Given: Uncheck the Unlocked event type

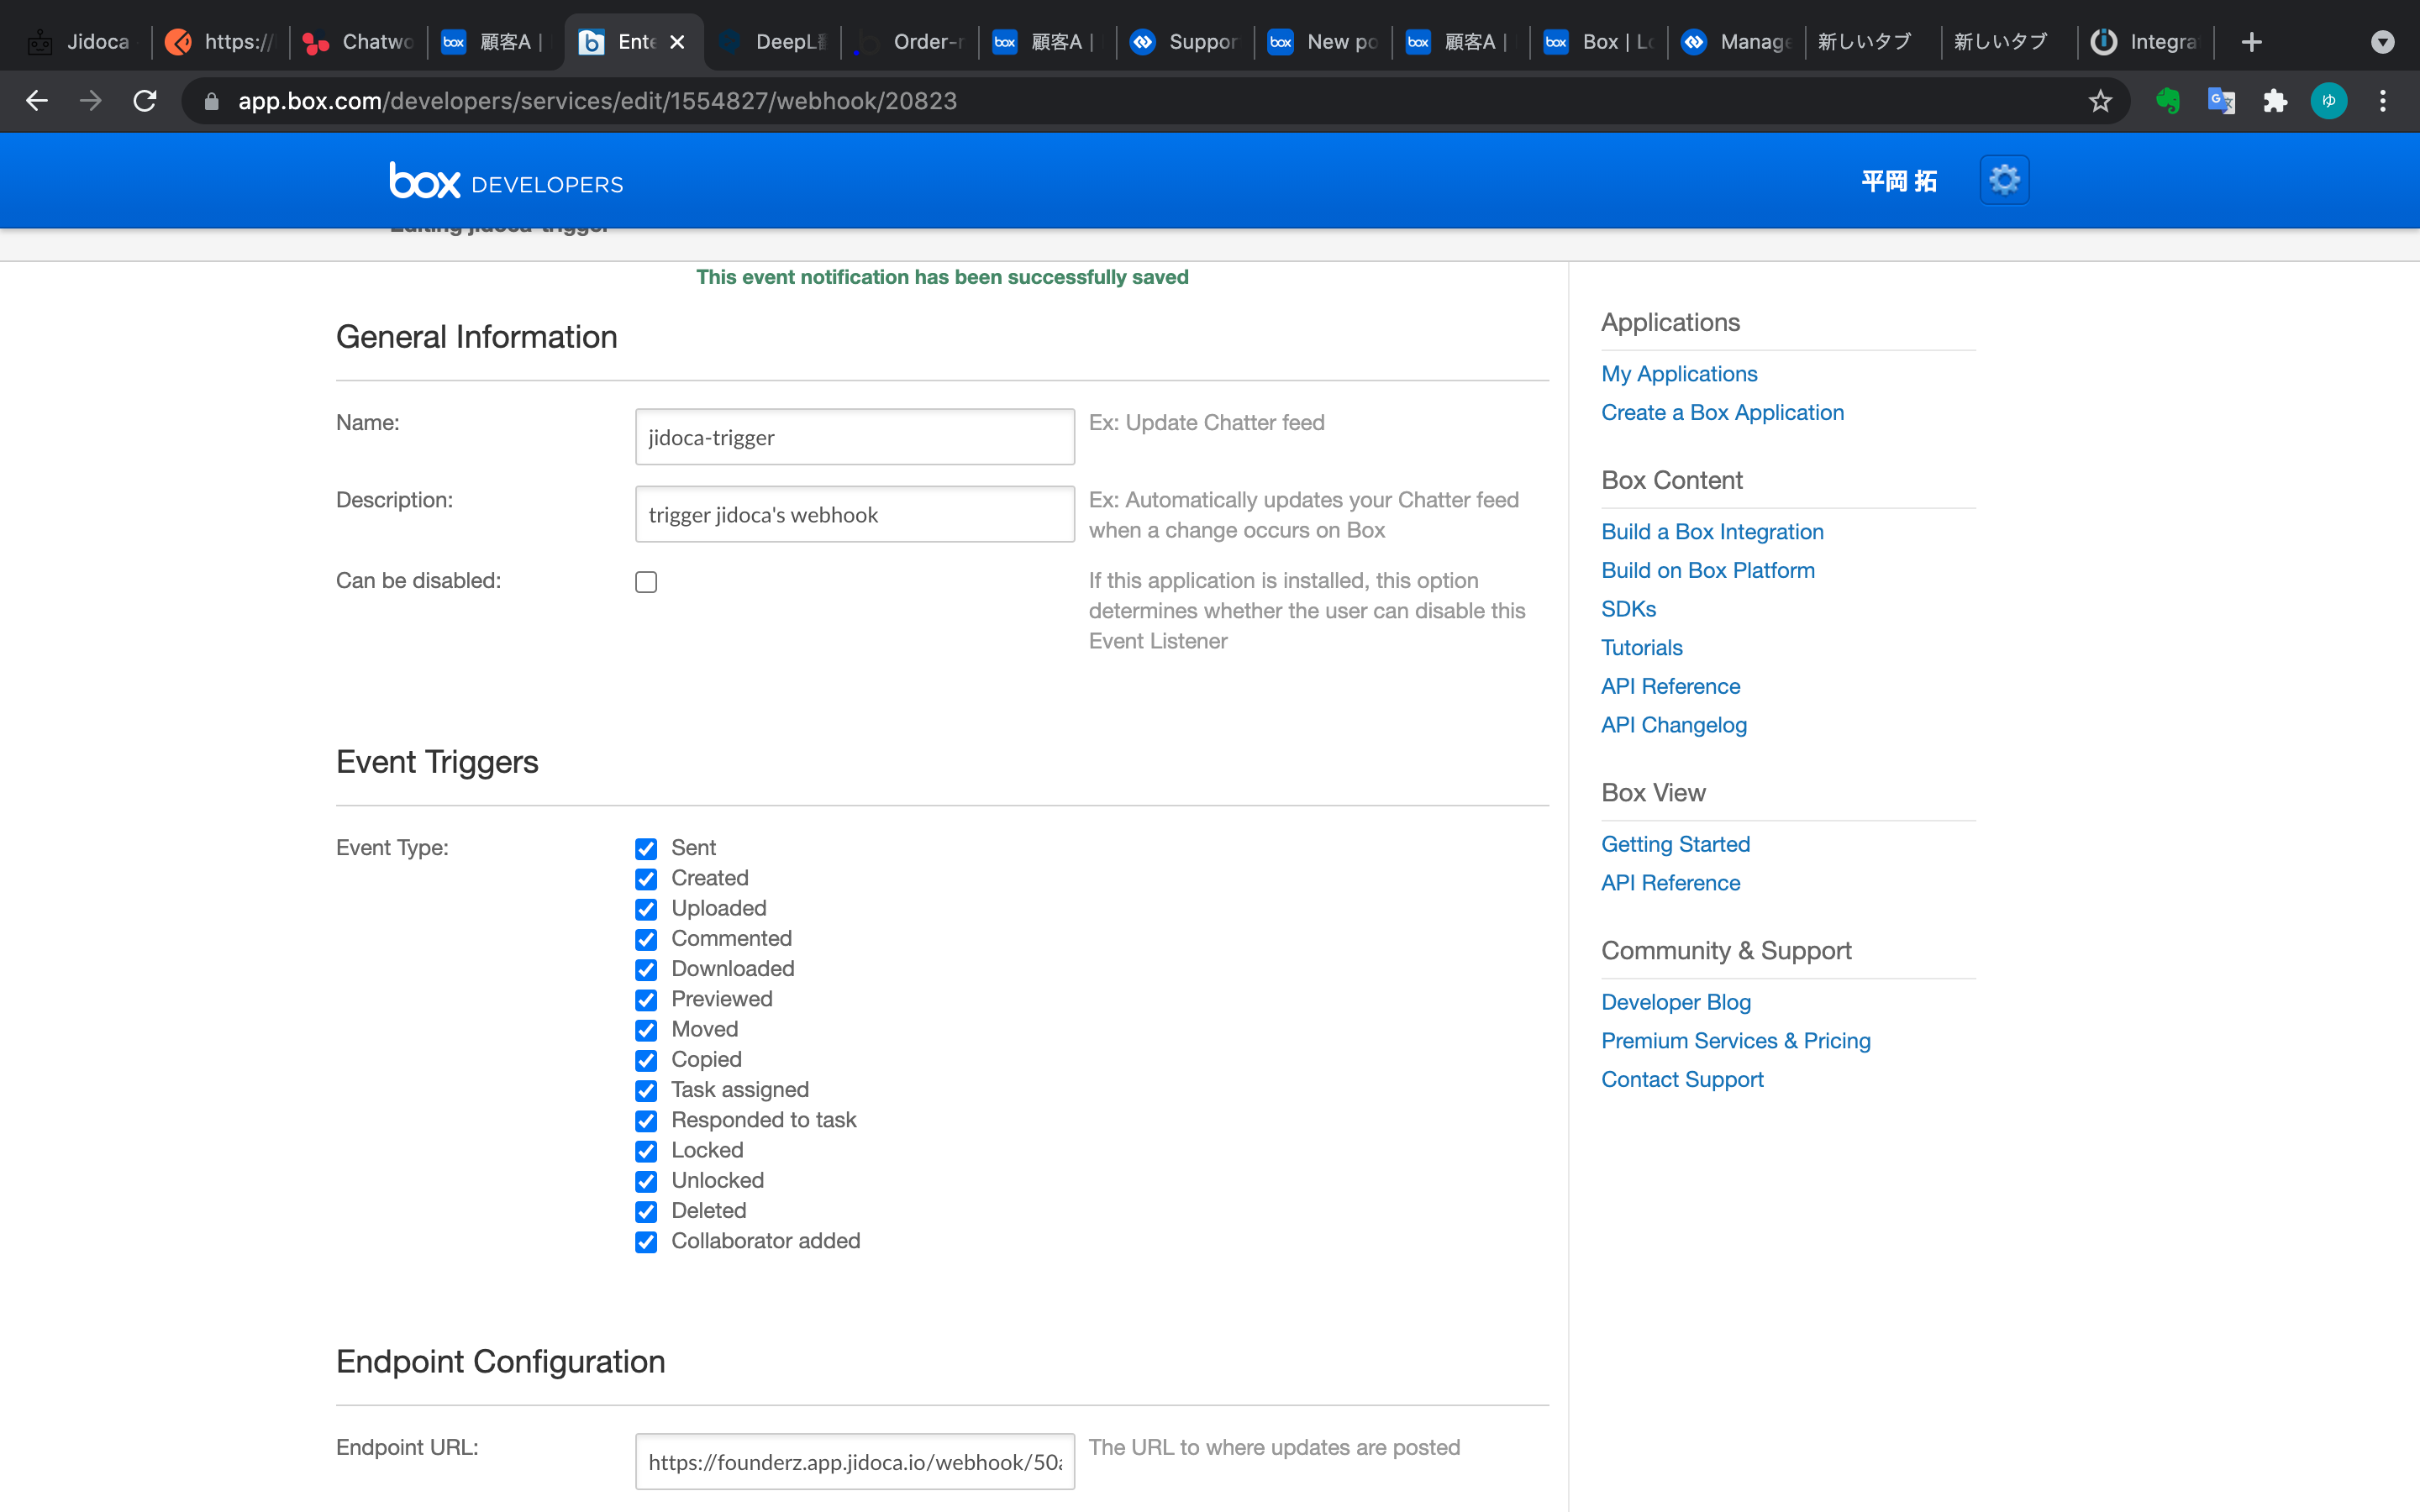Looking at the screenshot, I should pyautogui.click(x=646, y=1181).
